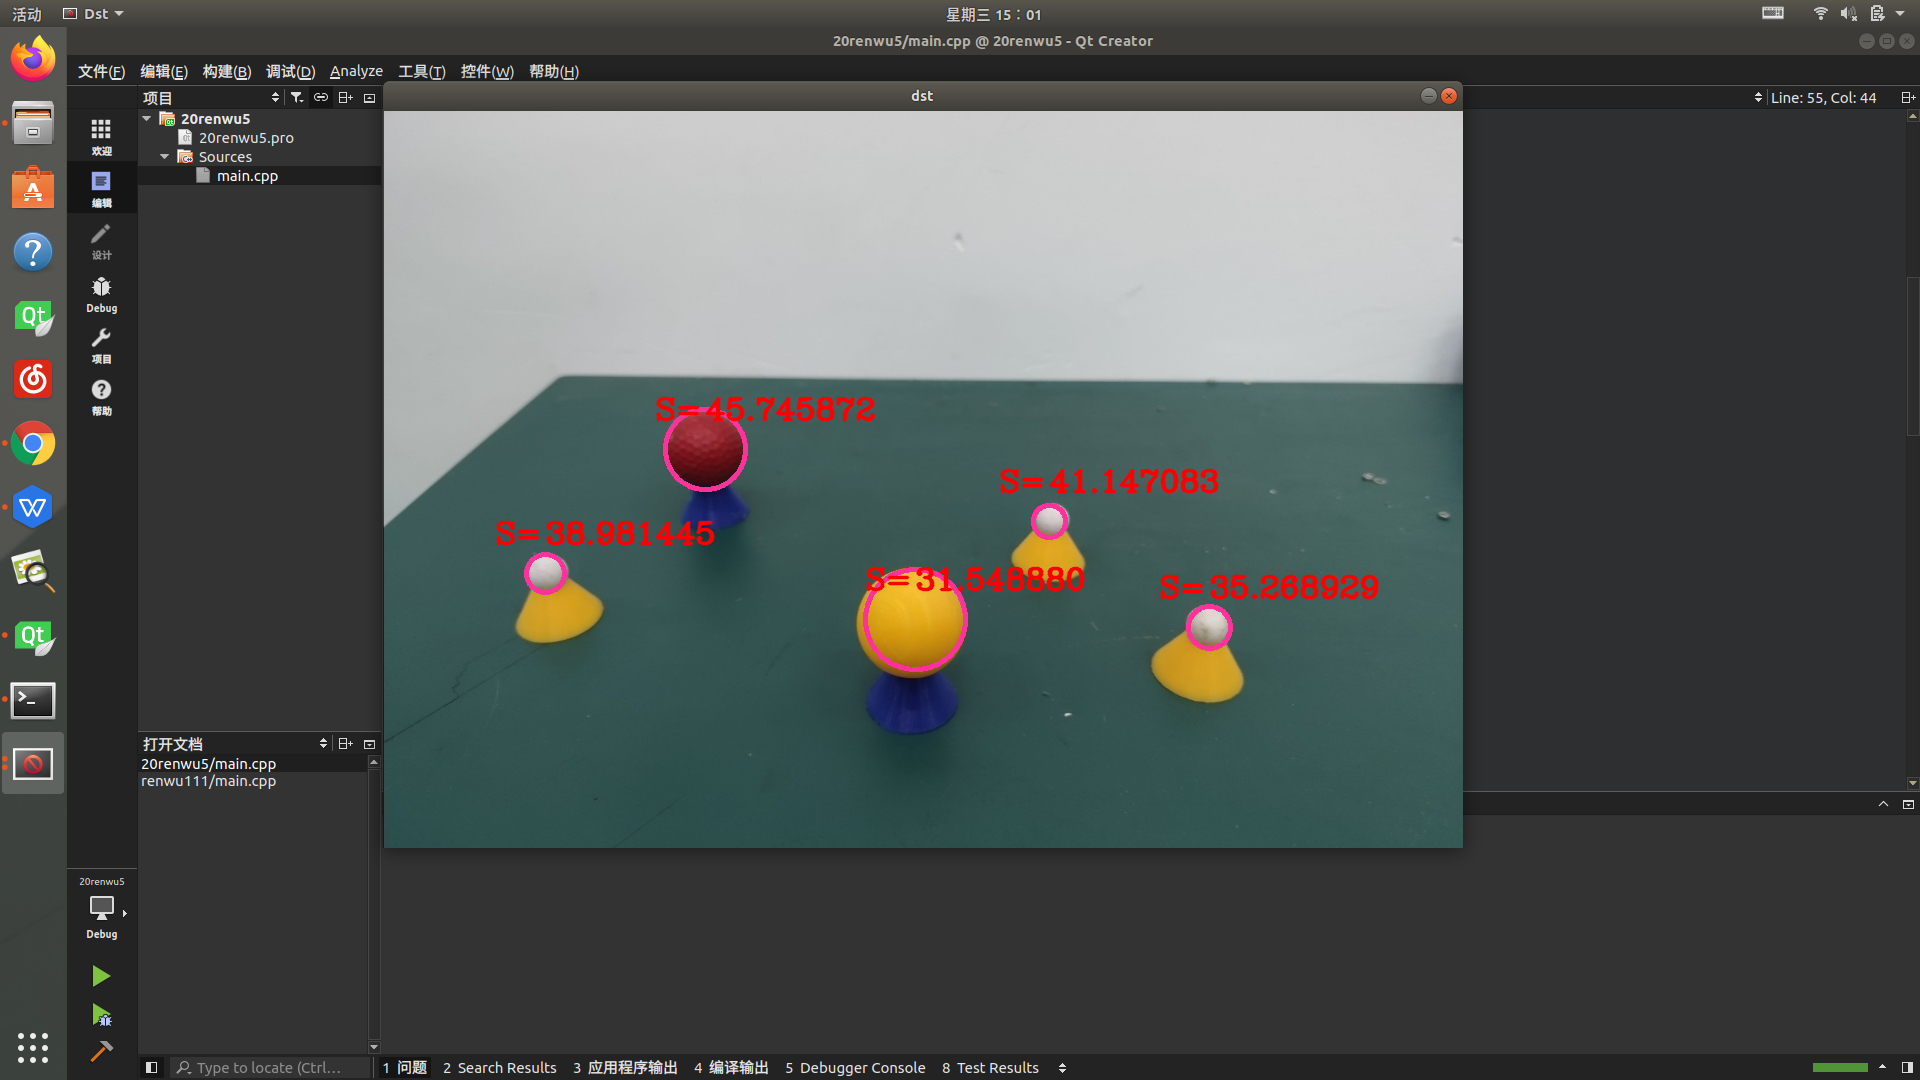Open the 20renwu5 Debug kit selector

101,908
